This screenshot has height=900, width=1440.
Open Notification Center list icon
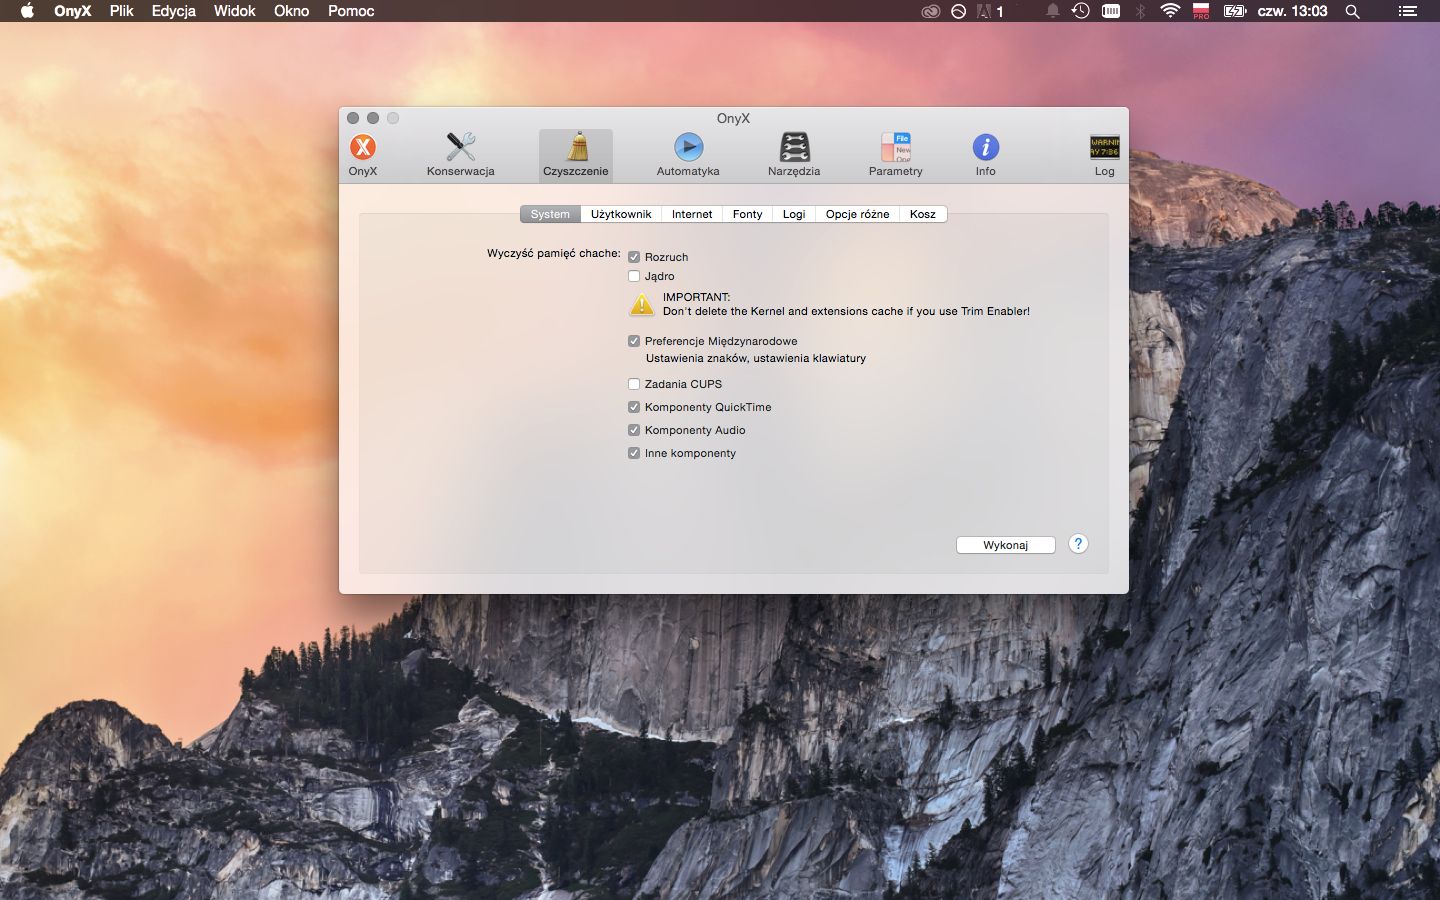click(x=1407, y=11)
